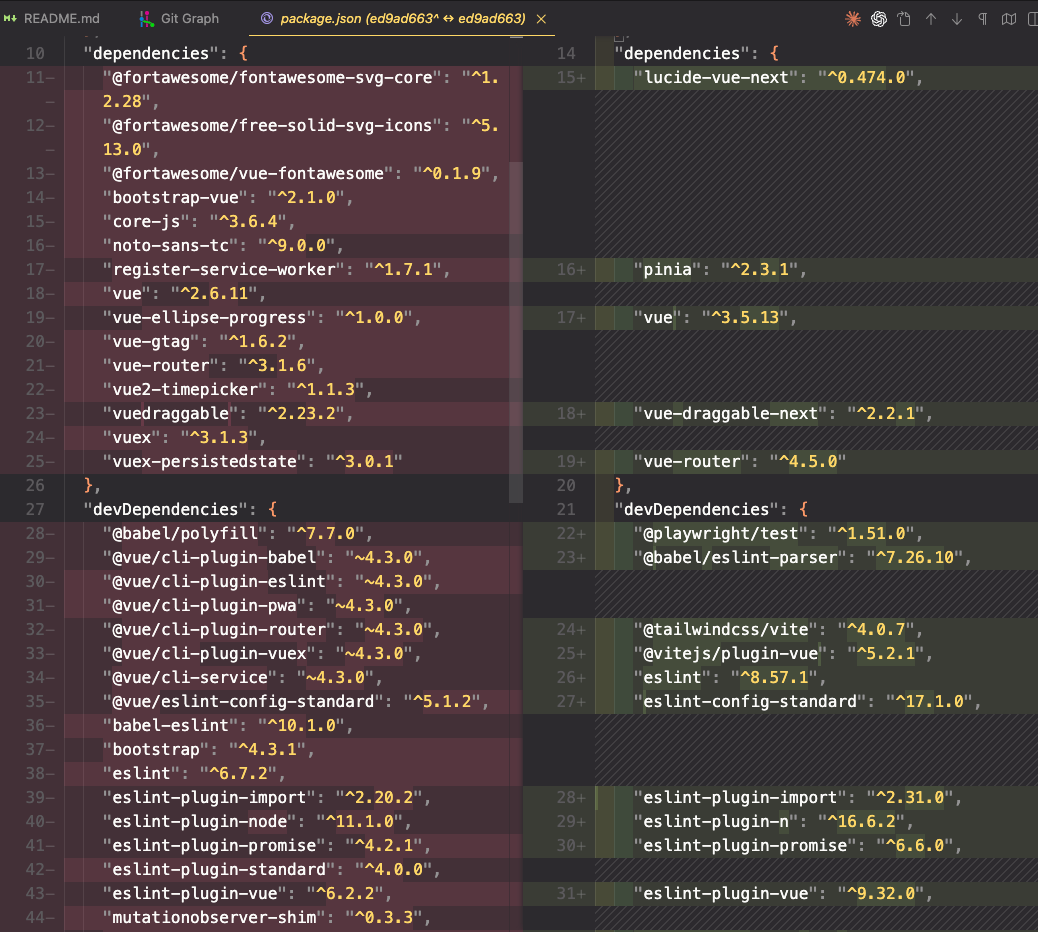This screenshot has height=932, width=1038.
Task: Toggle the map icon in editor toolbar
Action: [1009, 19]
